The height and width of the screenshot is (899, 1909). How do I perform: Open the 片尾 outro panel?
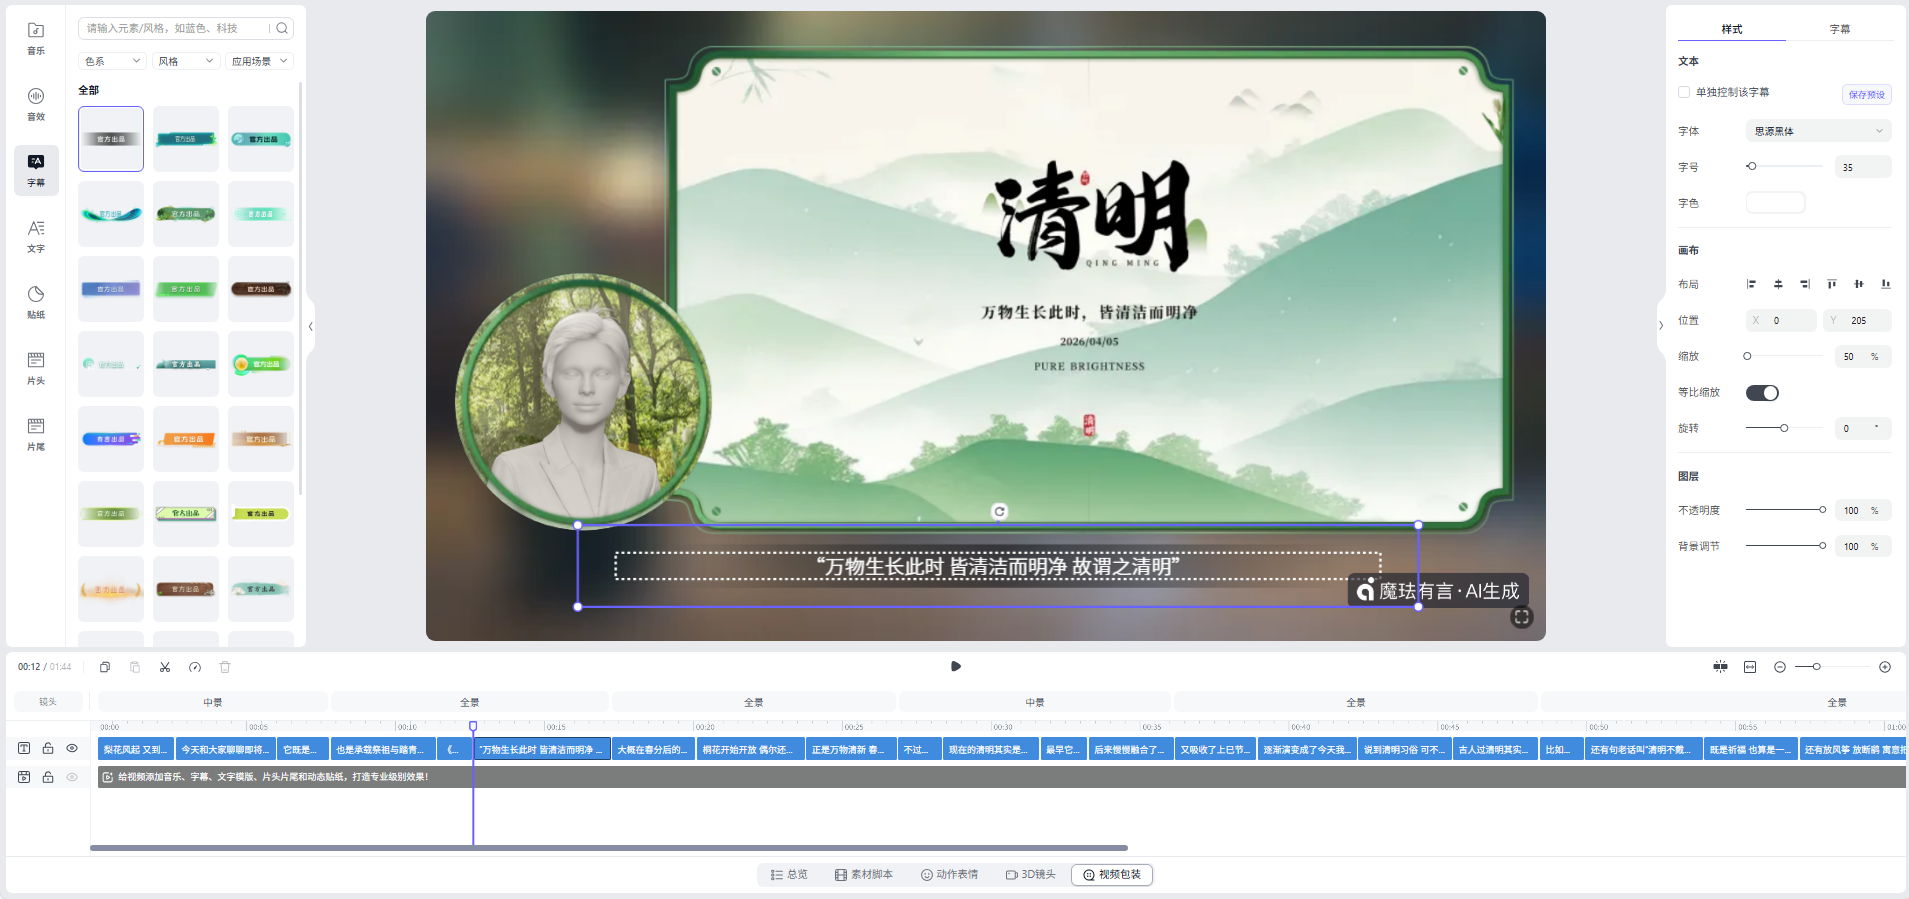(x=36, y=434)
